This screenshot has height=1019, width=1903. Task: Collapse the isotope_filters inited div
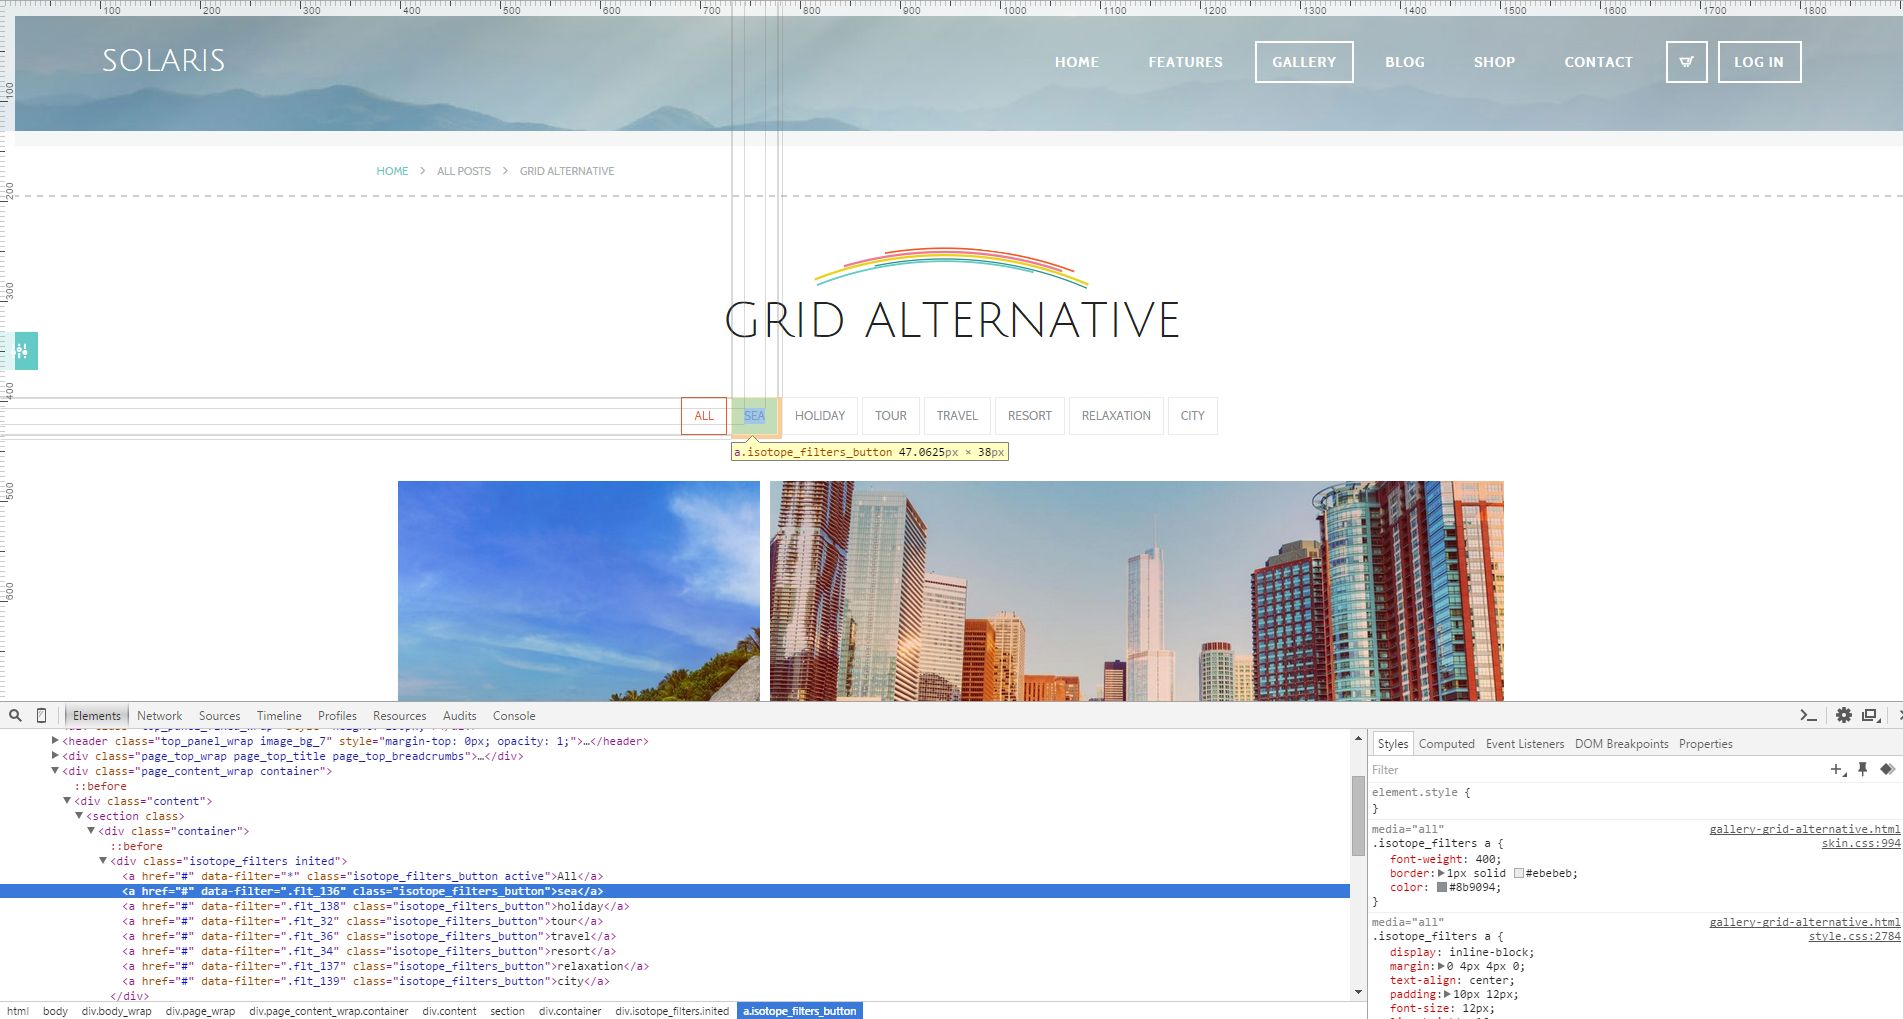[103, 861]
